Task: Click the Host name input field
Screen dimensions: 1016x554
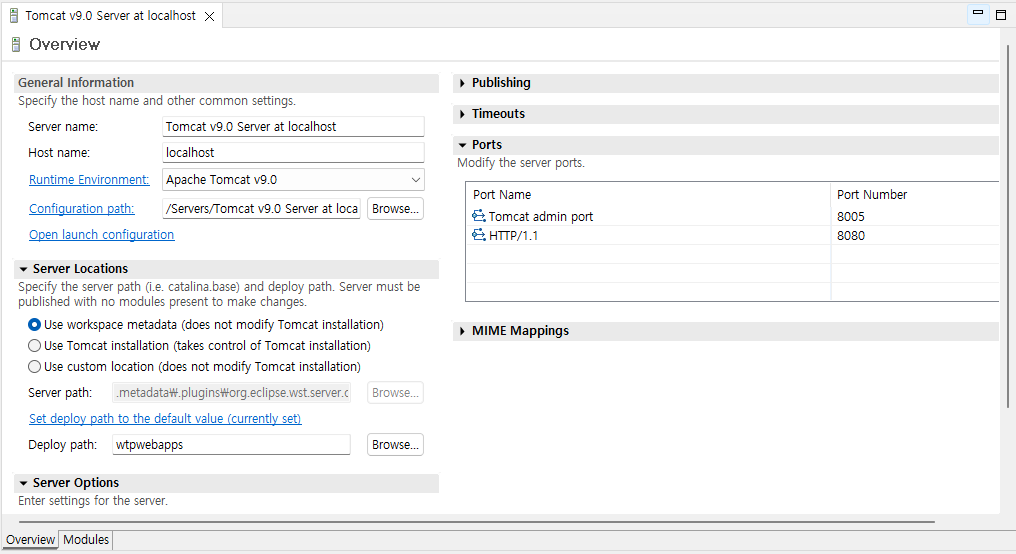Action: tap(293, 152)
